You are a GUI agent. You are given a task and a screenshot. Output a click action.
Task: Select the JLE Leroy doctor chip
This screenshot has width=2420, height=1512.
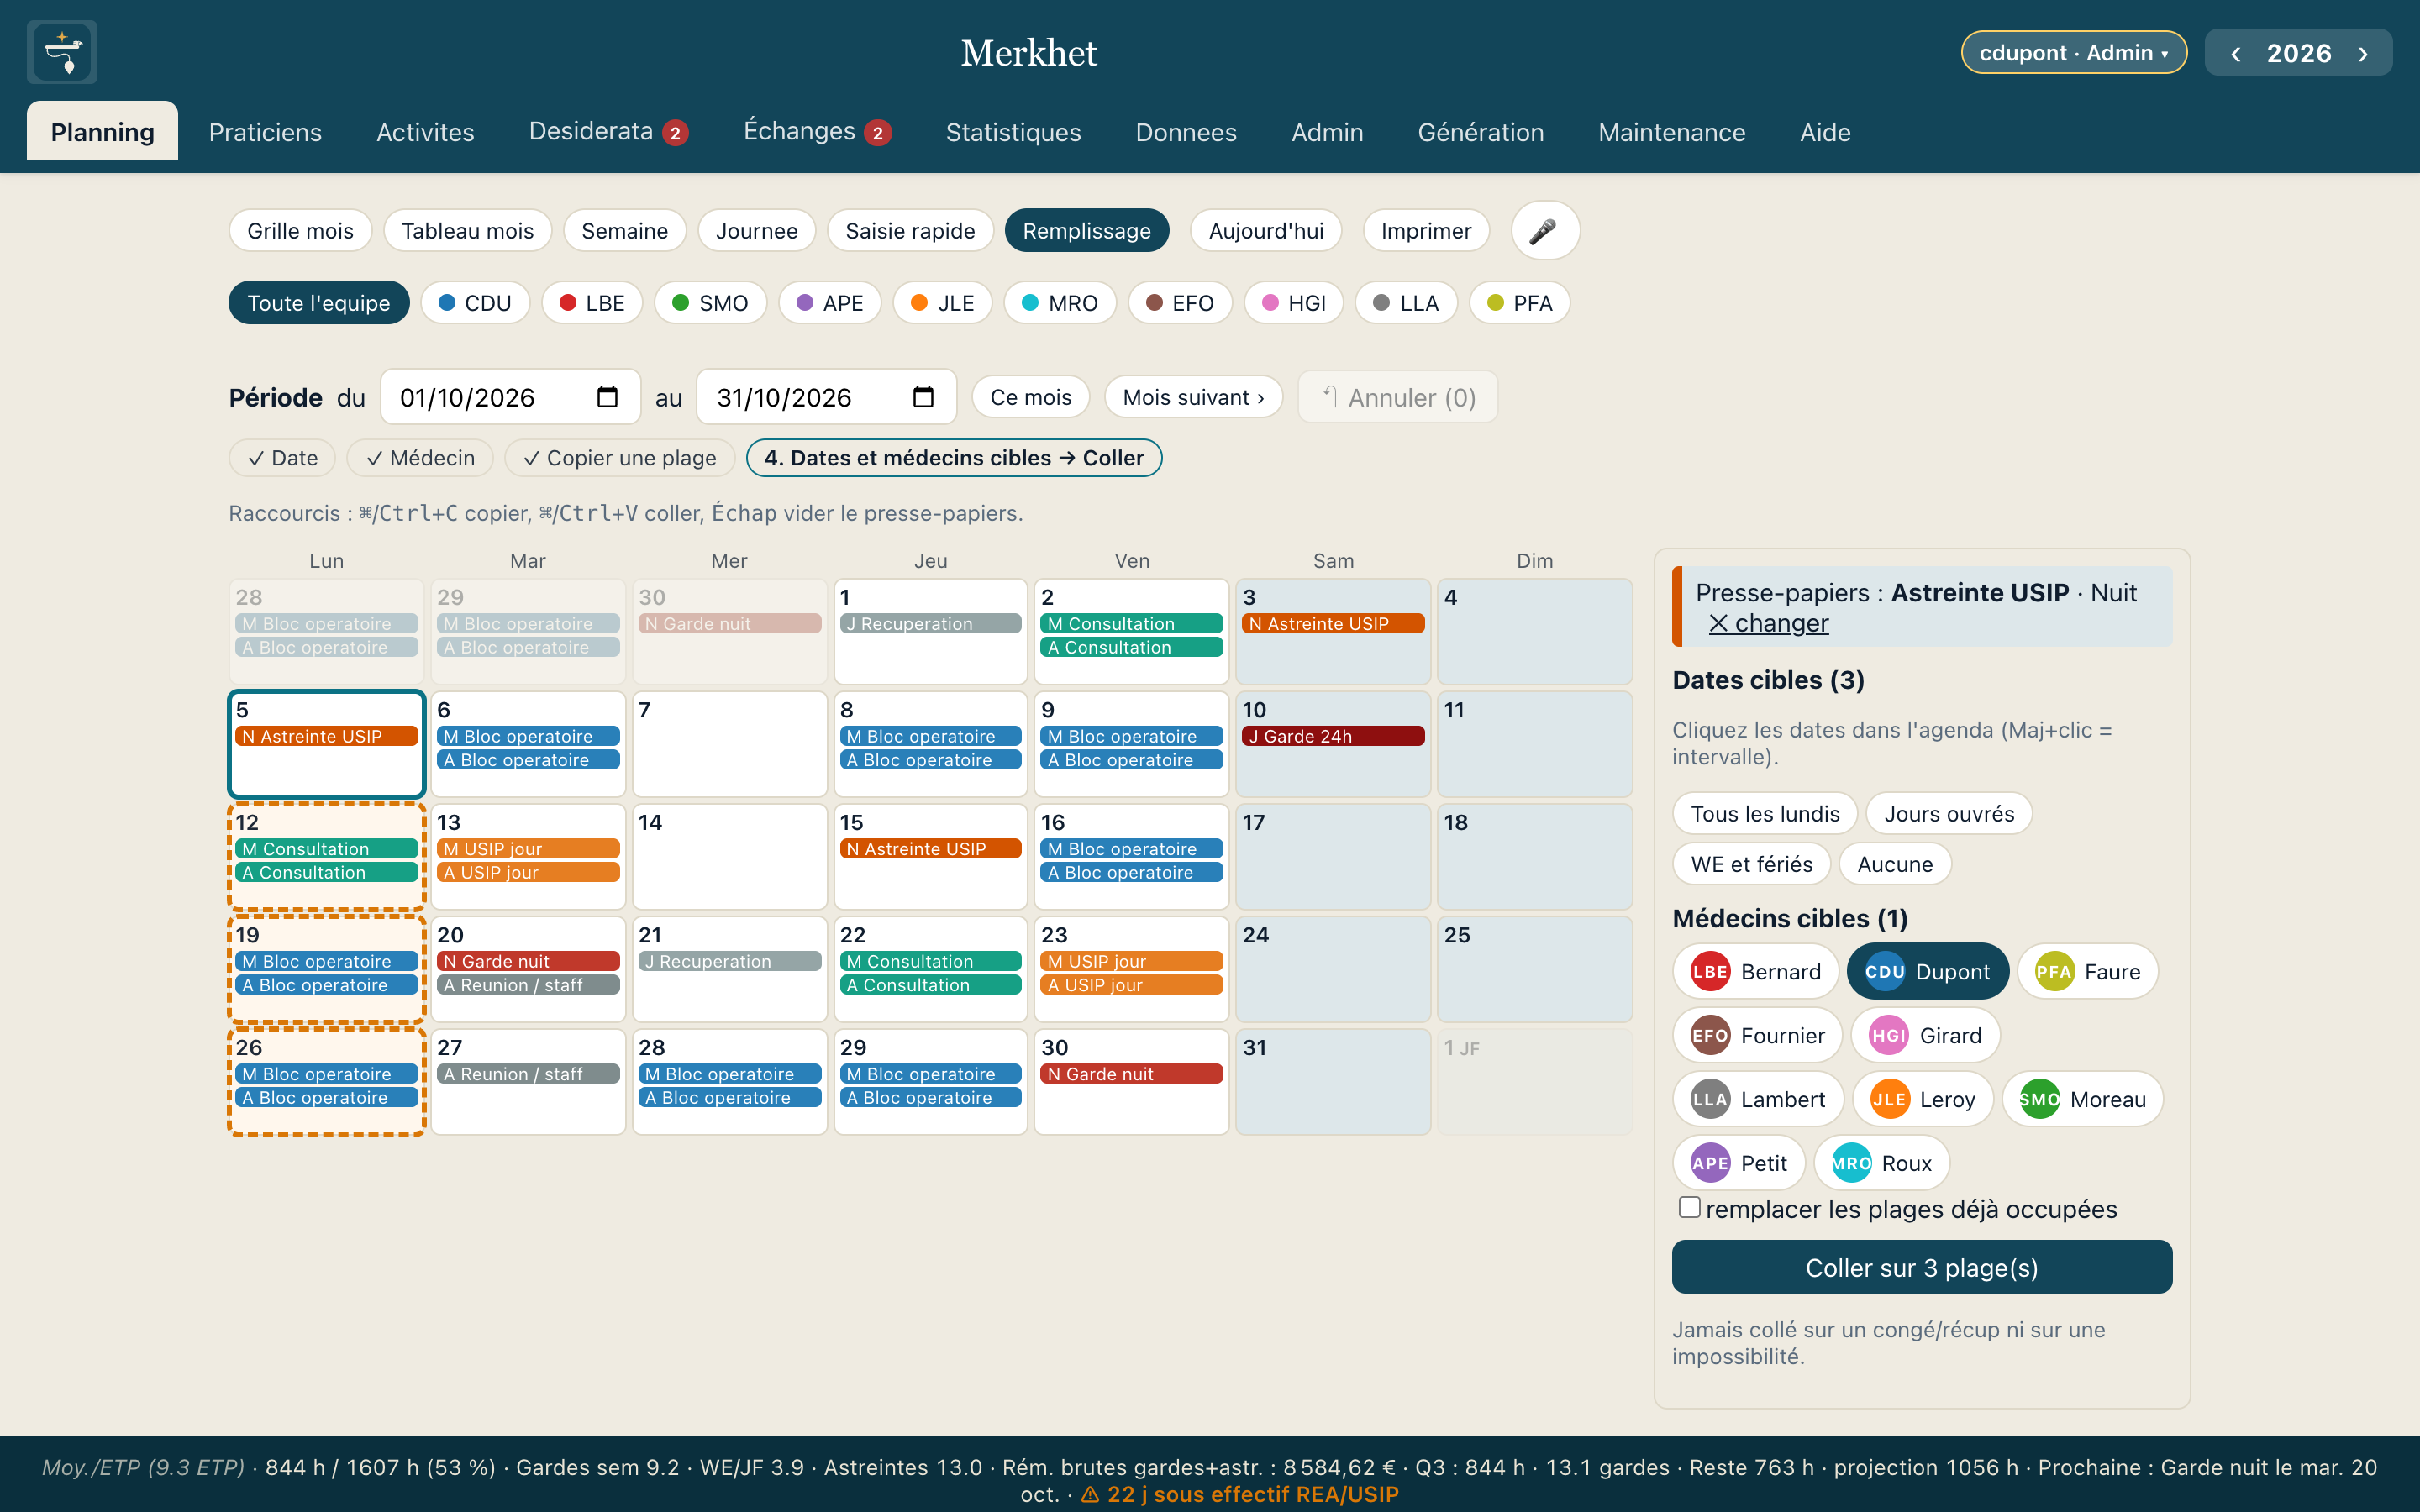pos(1923,1099)
